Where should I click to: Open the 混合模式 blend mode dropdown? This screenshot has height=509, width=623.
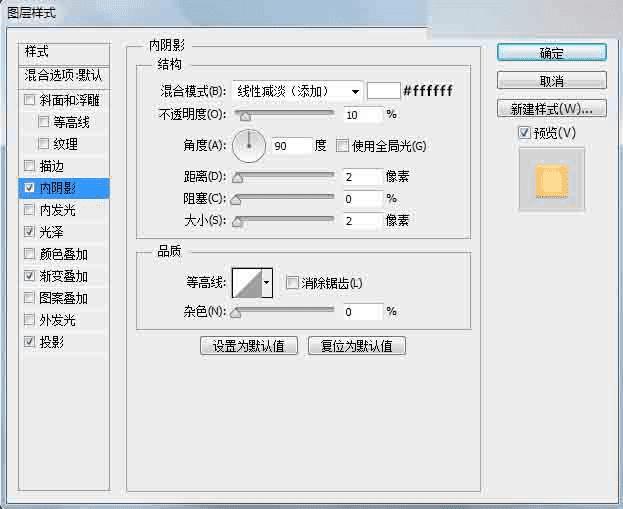[x=298, y=91]
